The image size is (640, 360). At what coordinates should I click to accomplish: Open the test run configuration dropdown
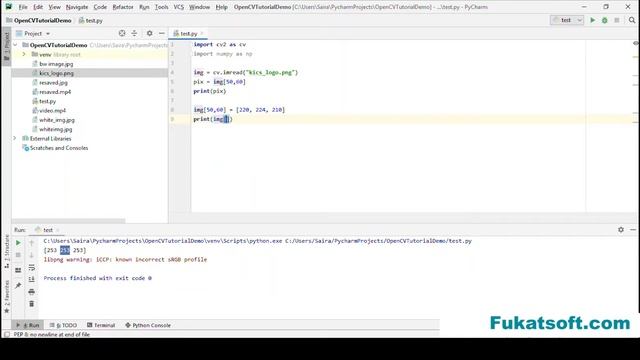(x=567, y=20)
